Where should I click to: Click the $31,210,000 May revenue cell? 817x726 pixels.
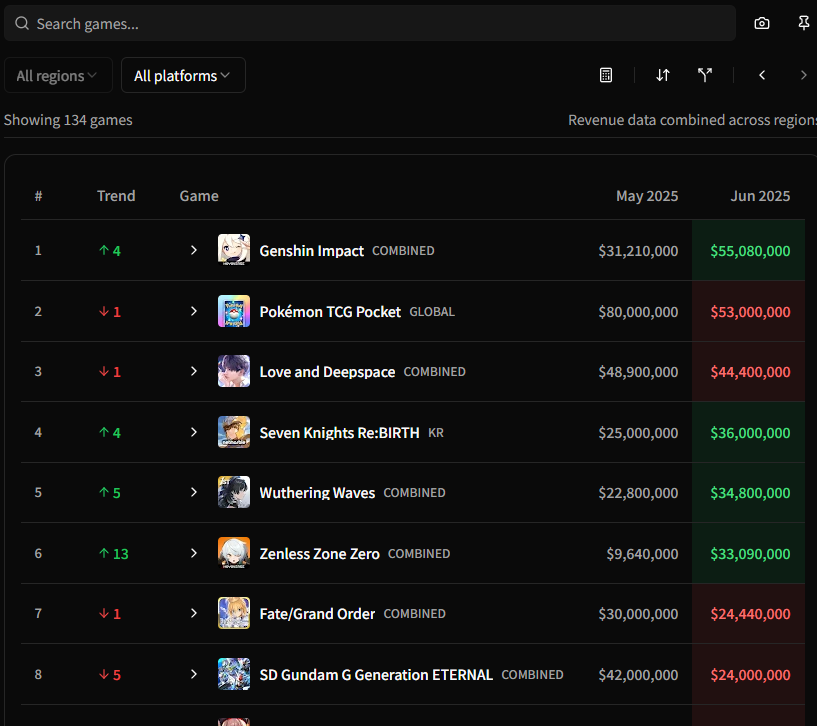(638, 251)
